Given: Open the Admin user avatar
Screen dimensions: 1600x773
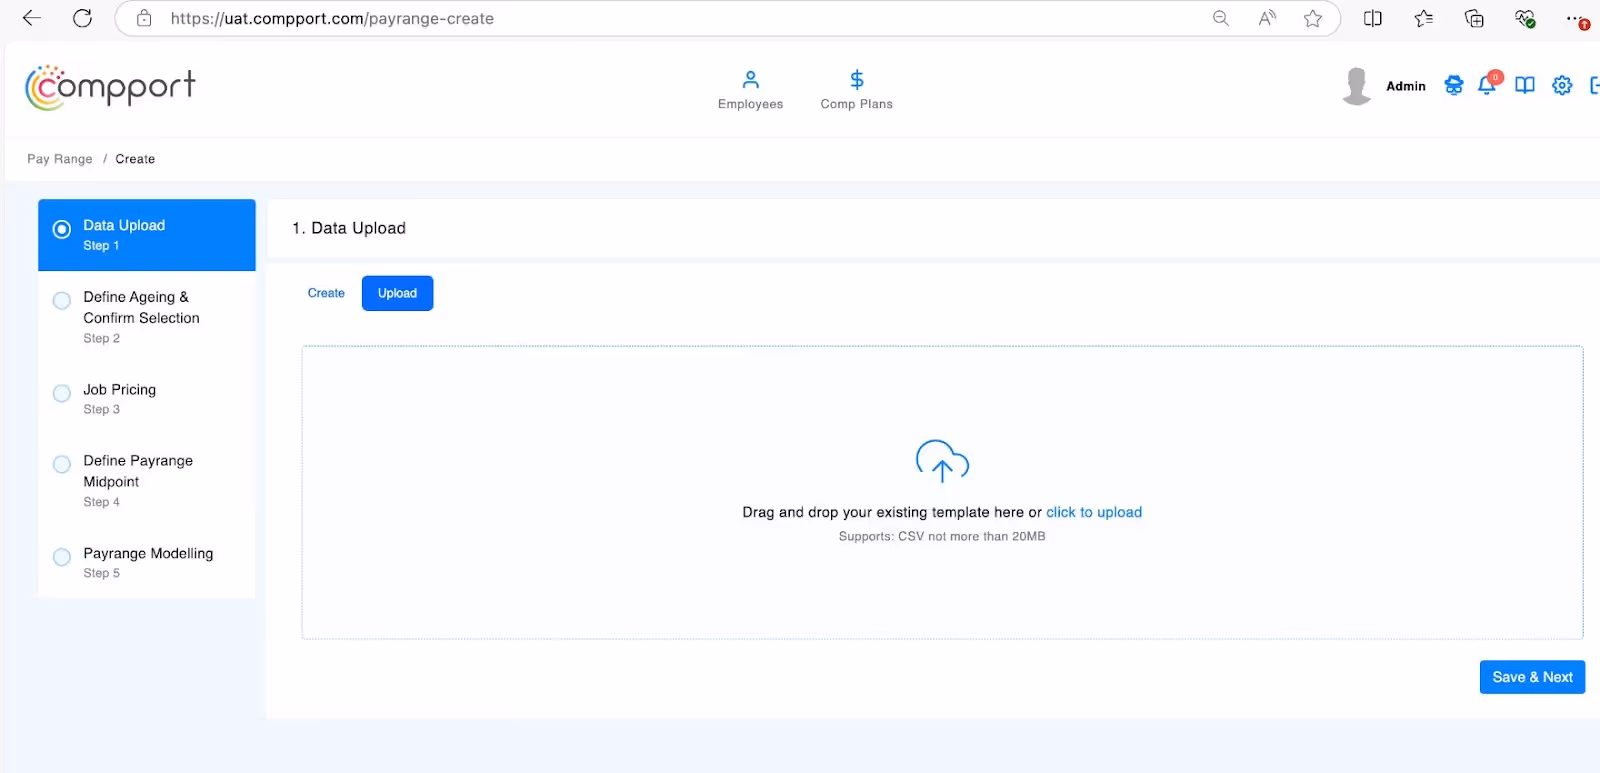Looking at the screenshot, I should click(1357, 86).
